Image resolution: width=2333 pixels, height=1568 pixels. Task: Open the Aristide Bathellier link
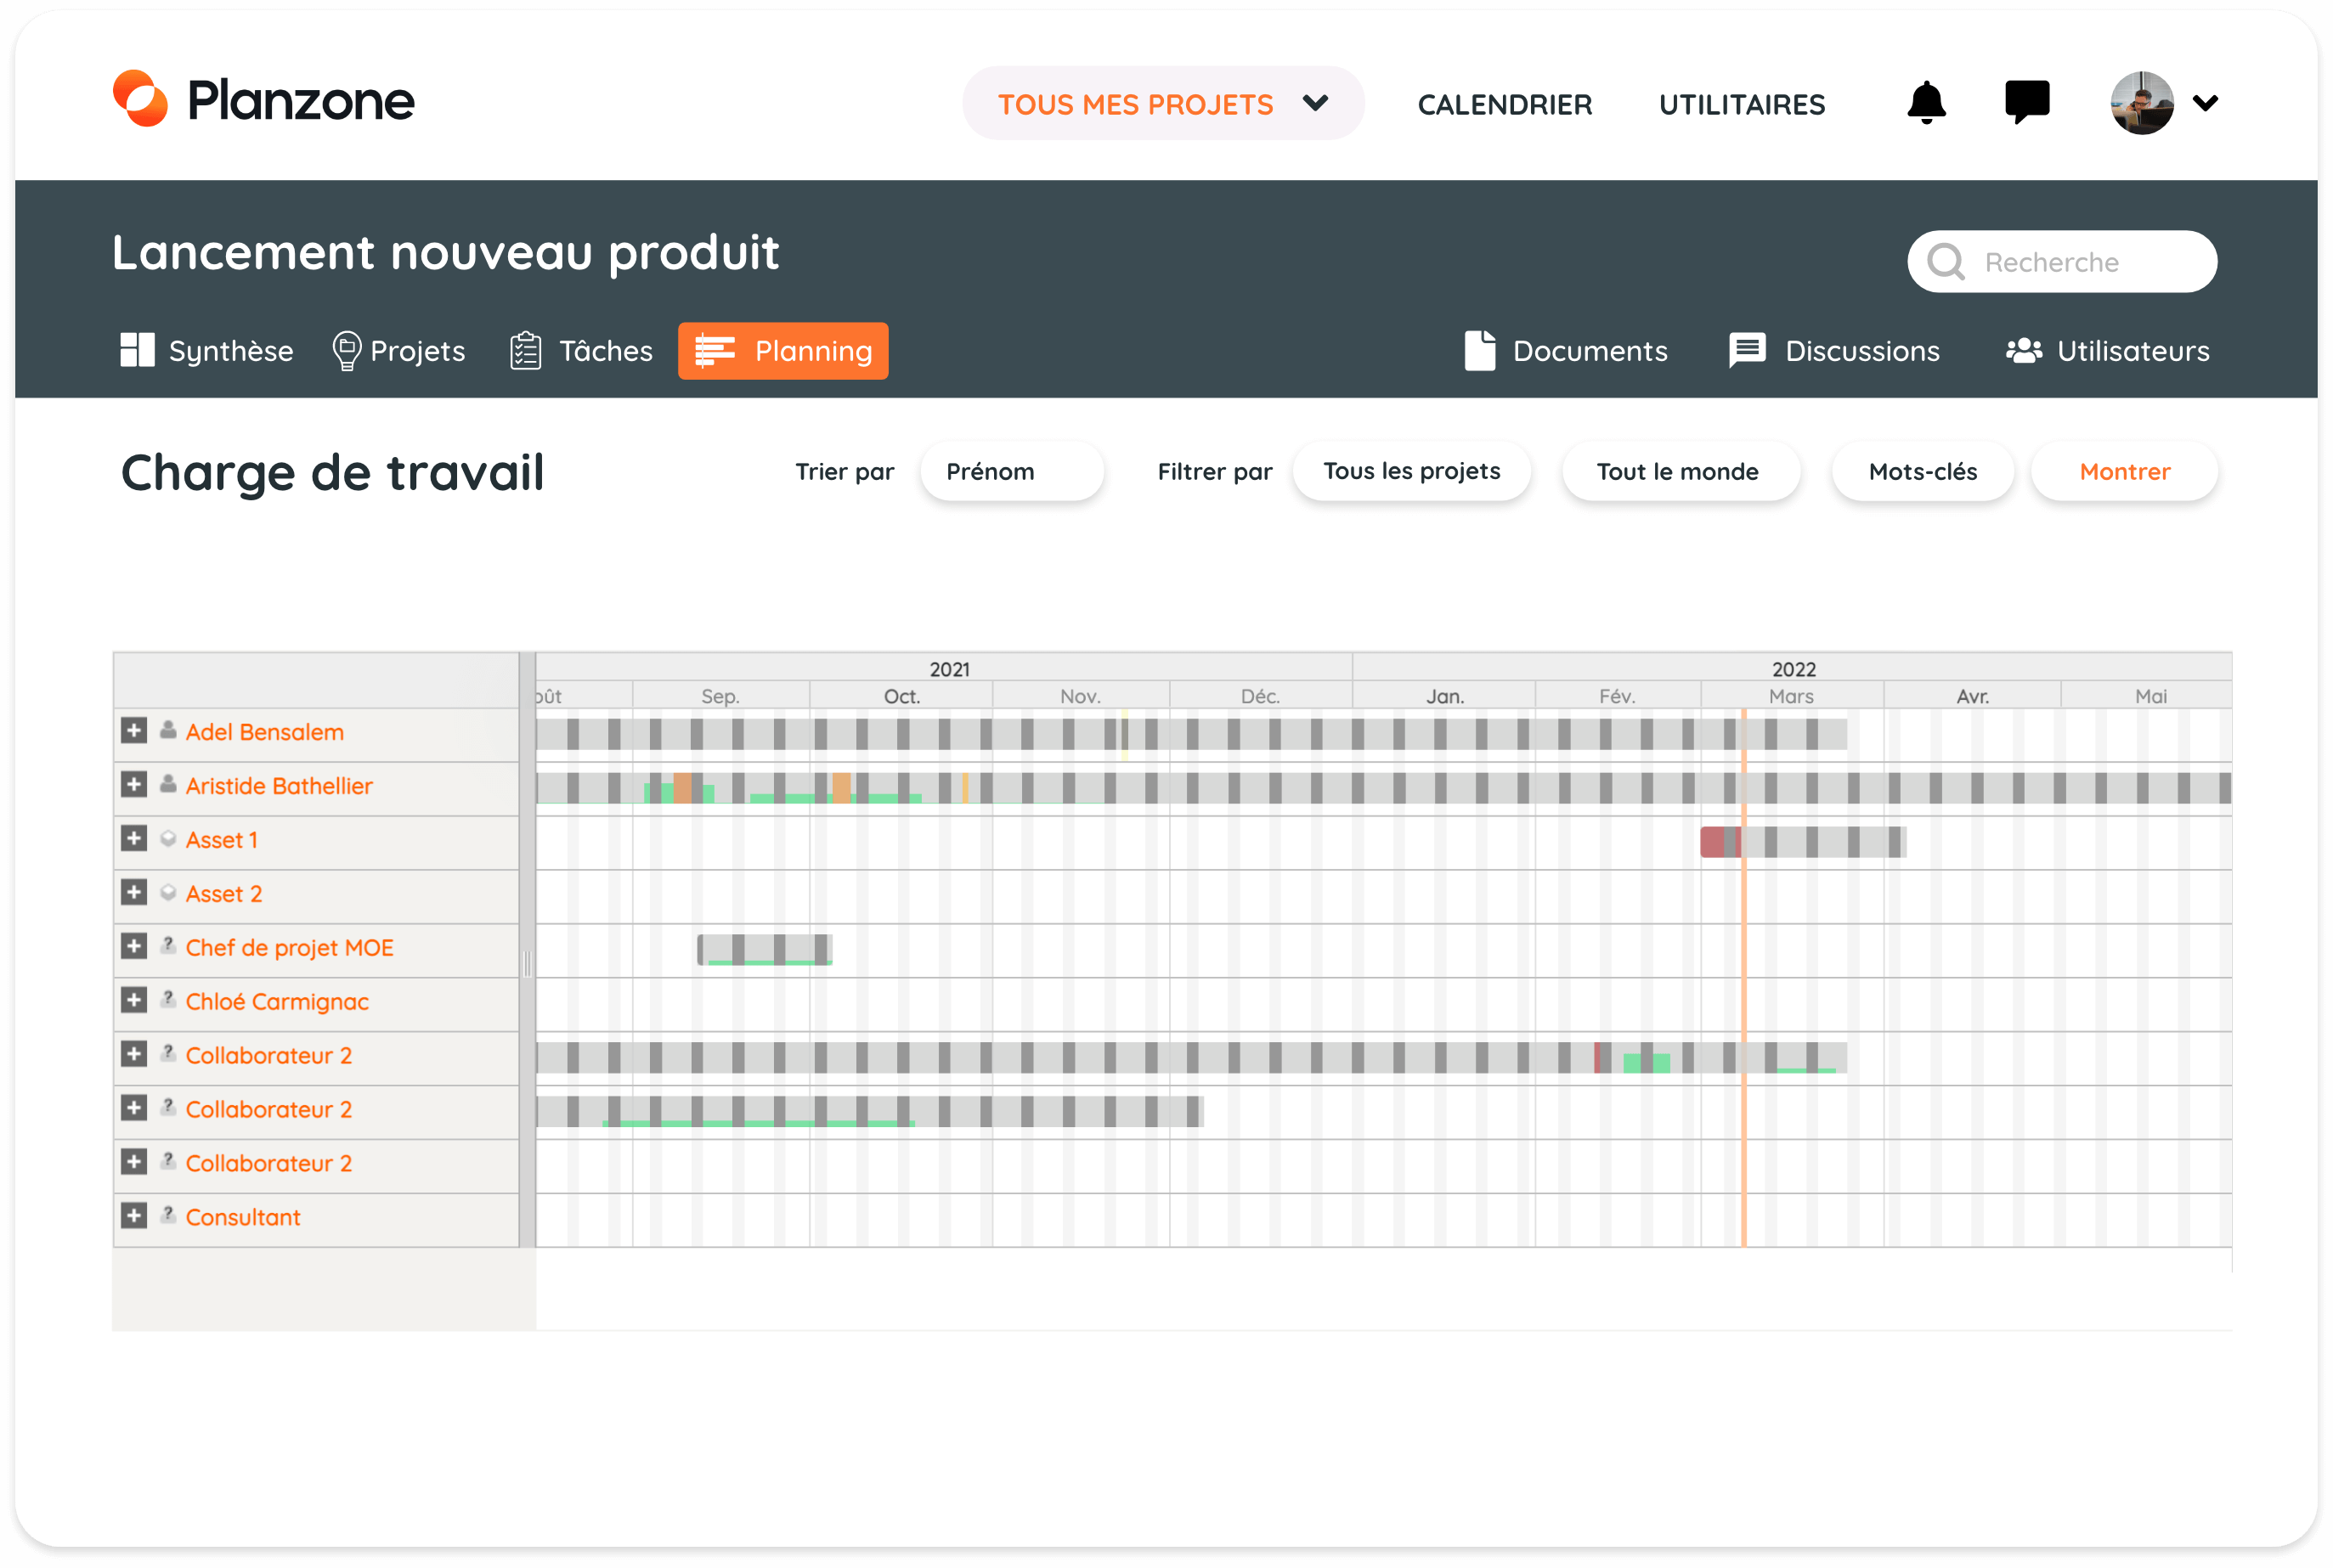click(279, 786)
